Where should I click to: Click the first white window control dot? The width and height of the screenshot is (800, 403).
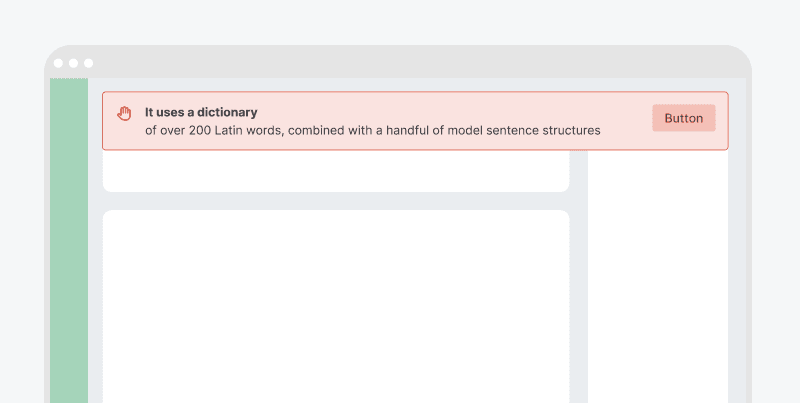coord(58,63)
